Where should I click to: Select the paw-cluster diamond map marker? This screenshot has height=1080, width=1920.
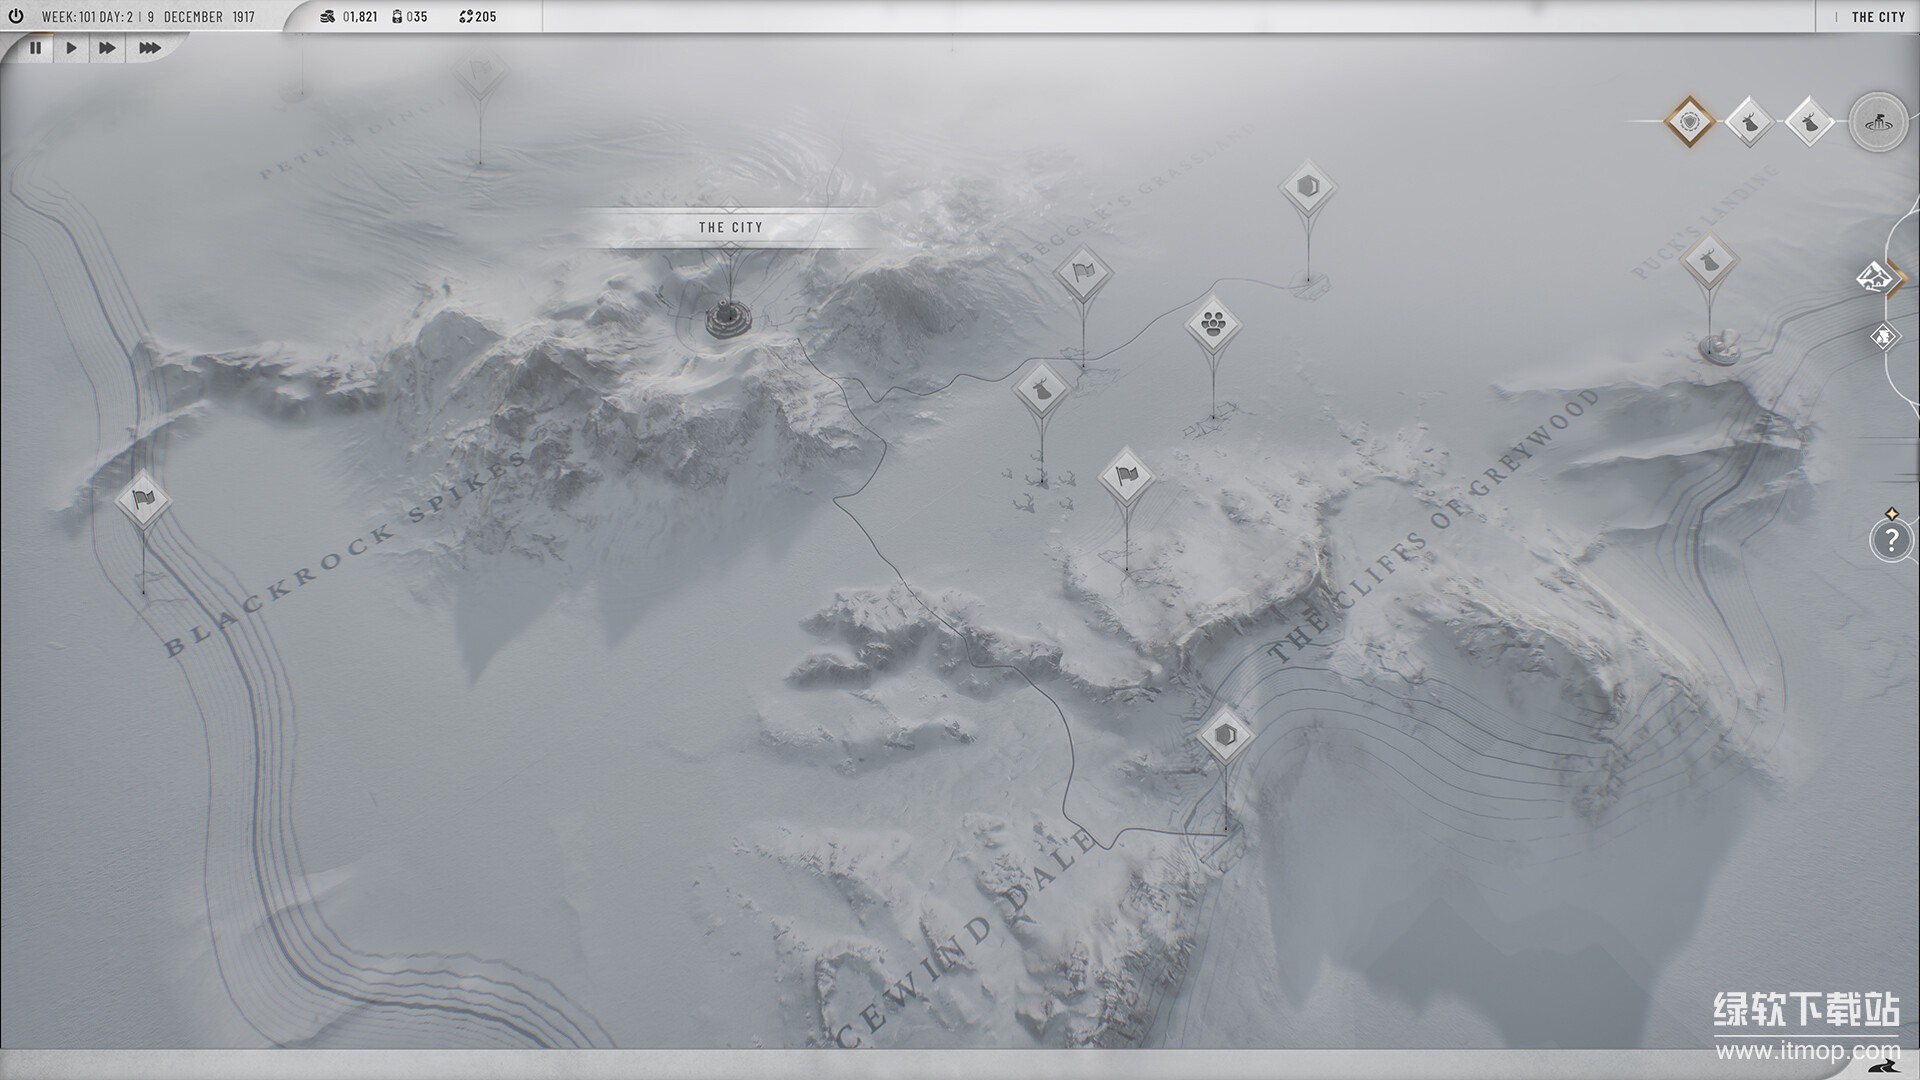click(1213, 324)
